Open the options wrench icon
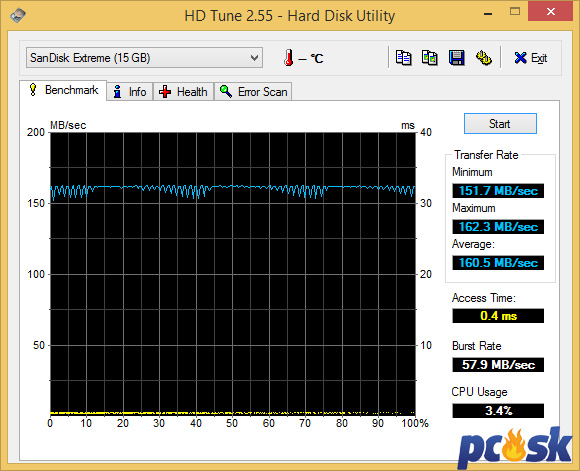This screenshot has width=580, height=471. (483, 58)
